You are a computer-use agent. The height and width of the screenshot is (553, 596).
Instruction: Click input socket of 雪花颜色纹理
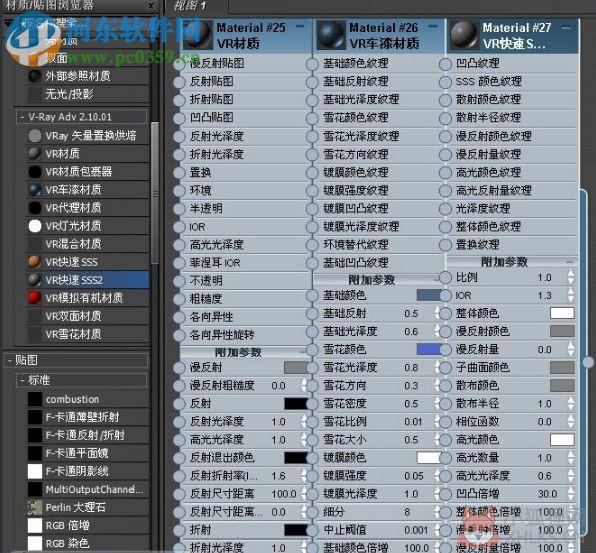[312, 118]
